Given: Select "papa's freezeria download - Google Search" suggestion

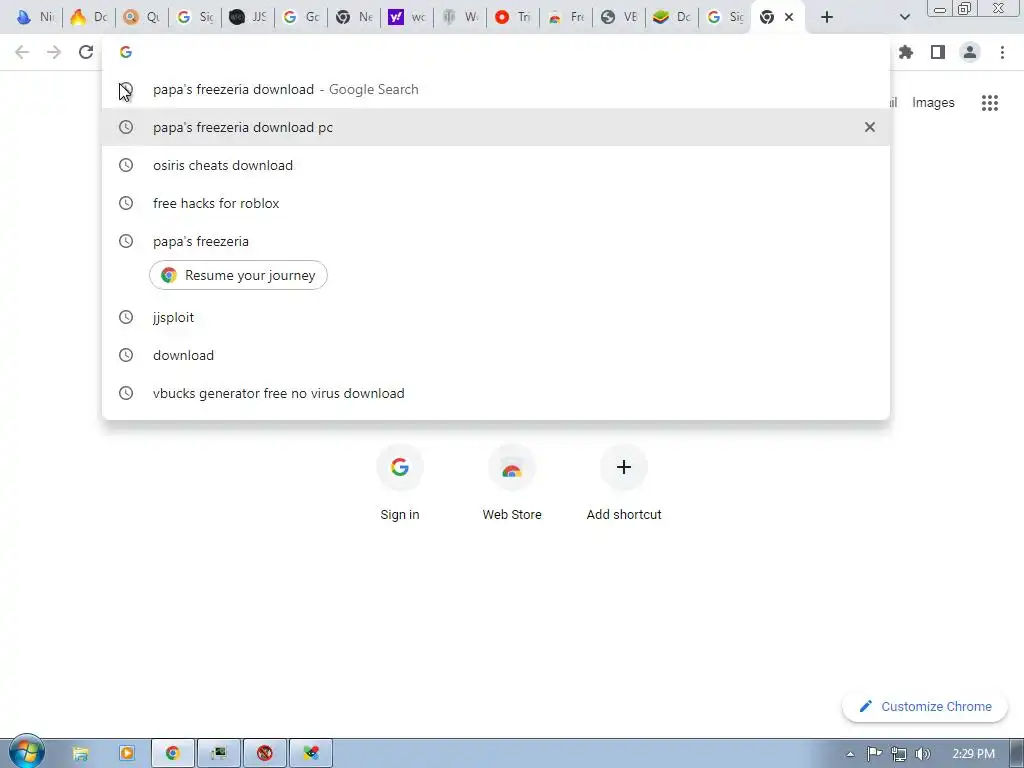Looking at the screenshot, I should click(496, 89).
